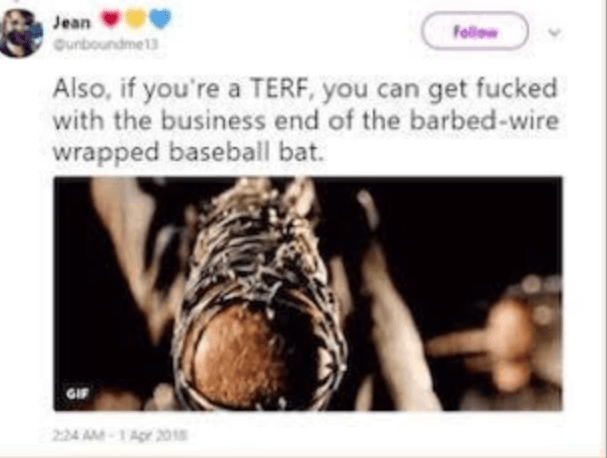This screenshot has height=458, width=607.
Task: Click the phrase barbed-wire in the tweet
Action: point(484,120)
